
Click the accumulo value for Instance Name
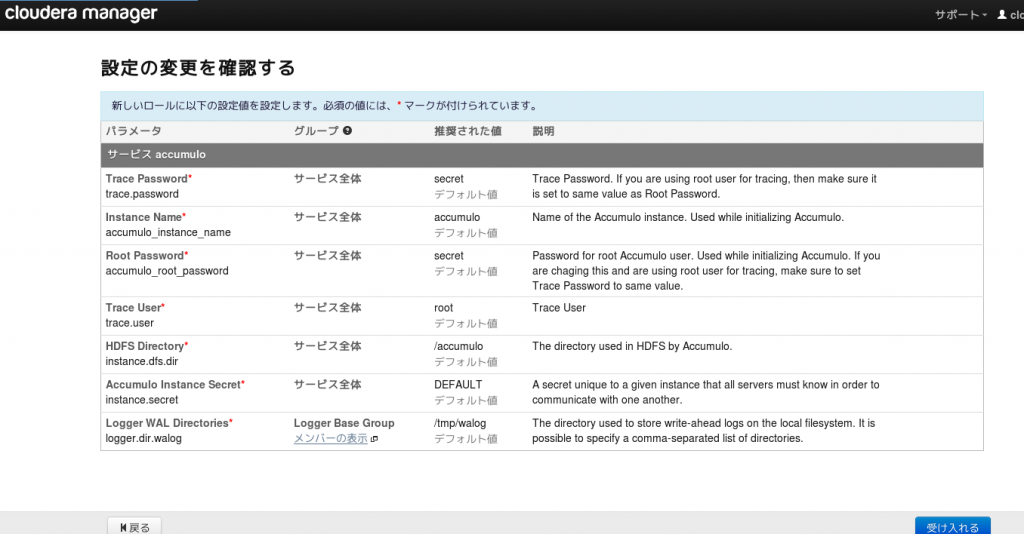pyautogui.click(x=457, y=217)
